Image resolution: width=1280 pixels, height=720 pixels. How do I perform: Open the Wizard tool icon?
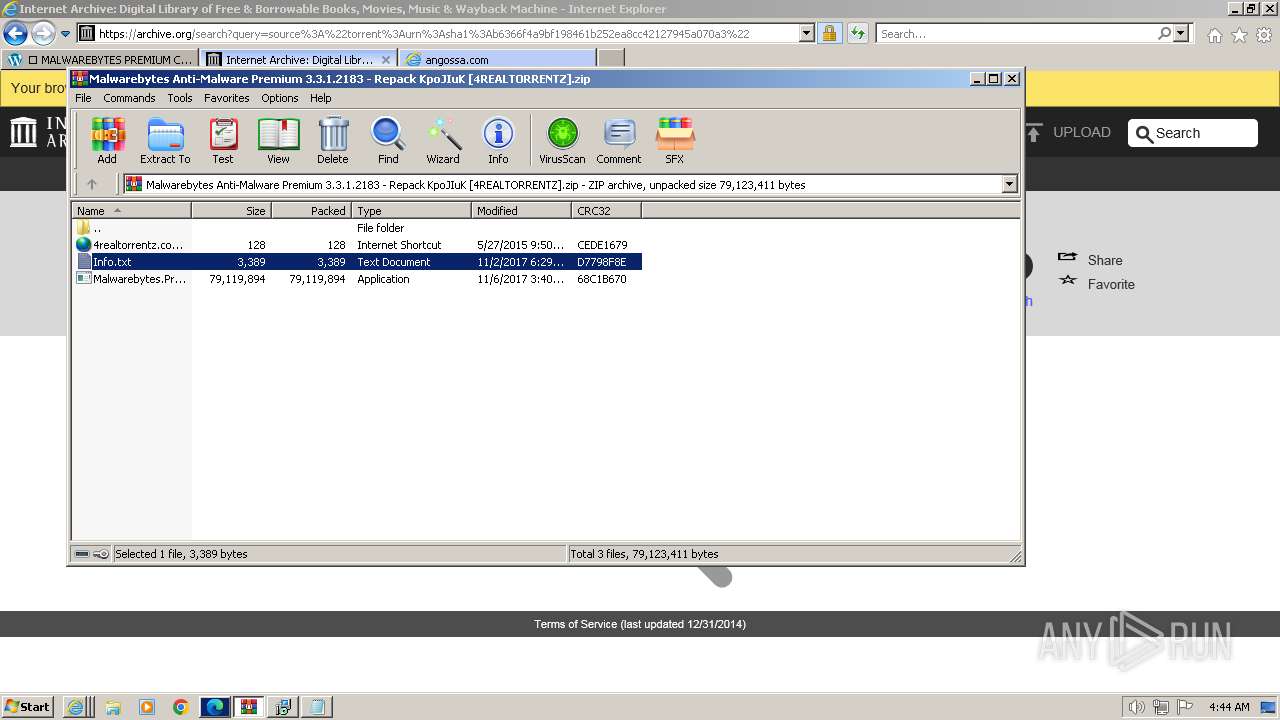(x=443, y=140)
